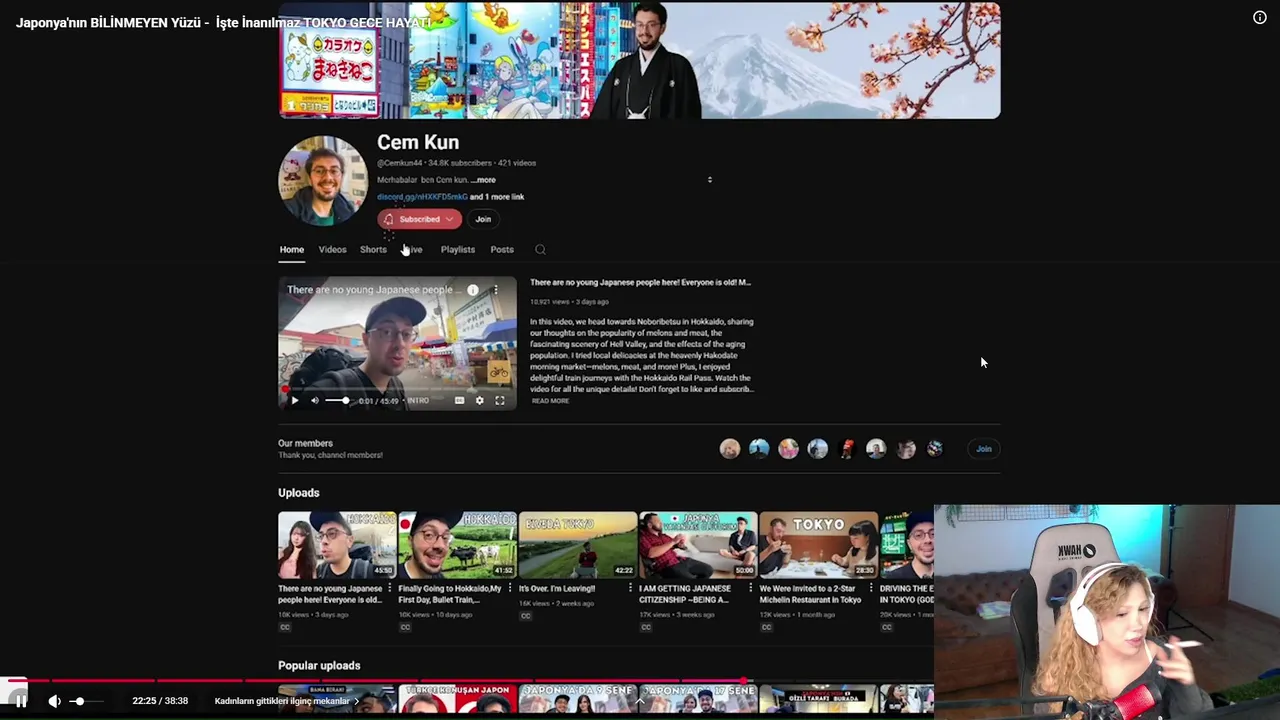
Task: Click the seventh member avatar
Action: [x=906, y=449]
